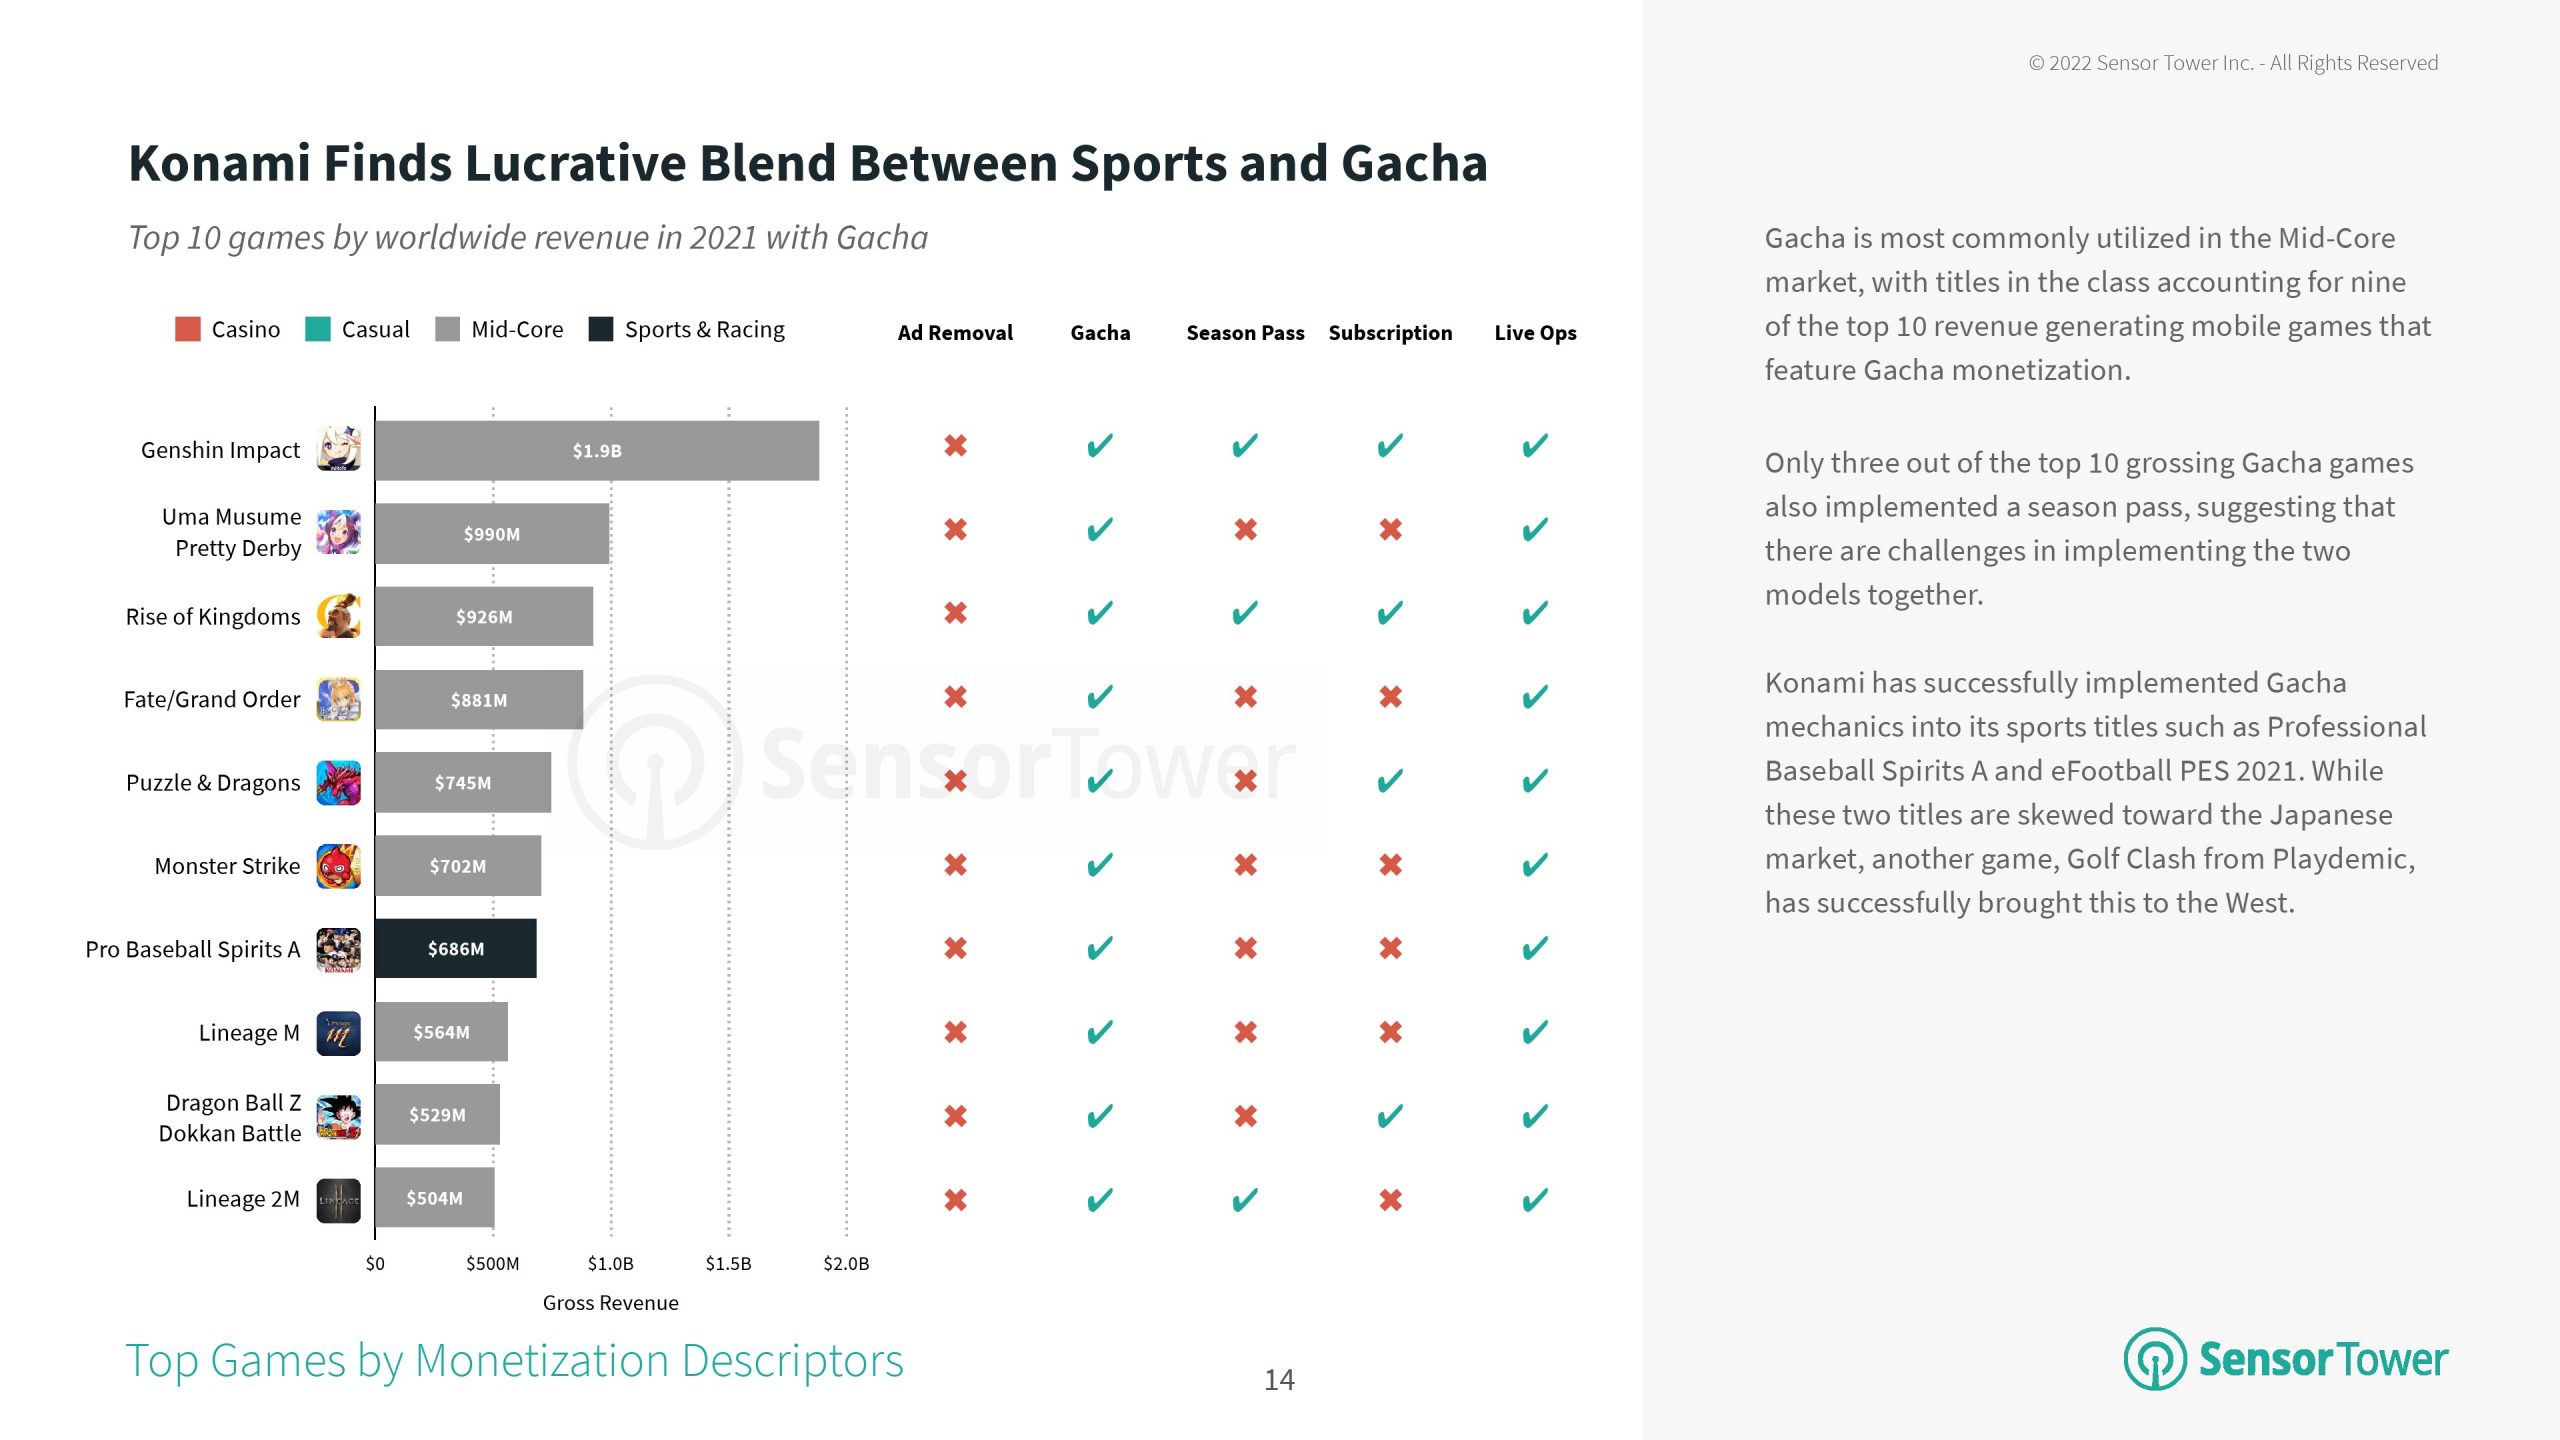
Task: Click the Ad Removal column header
Action: [955, 333]
